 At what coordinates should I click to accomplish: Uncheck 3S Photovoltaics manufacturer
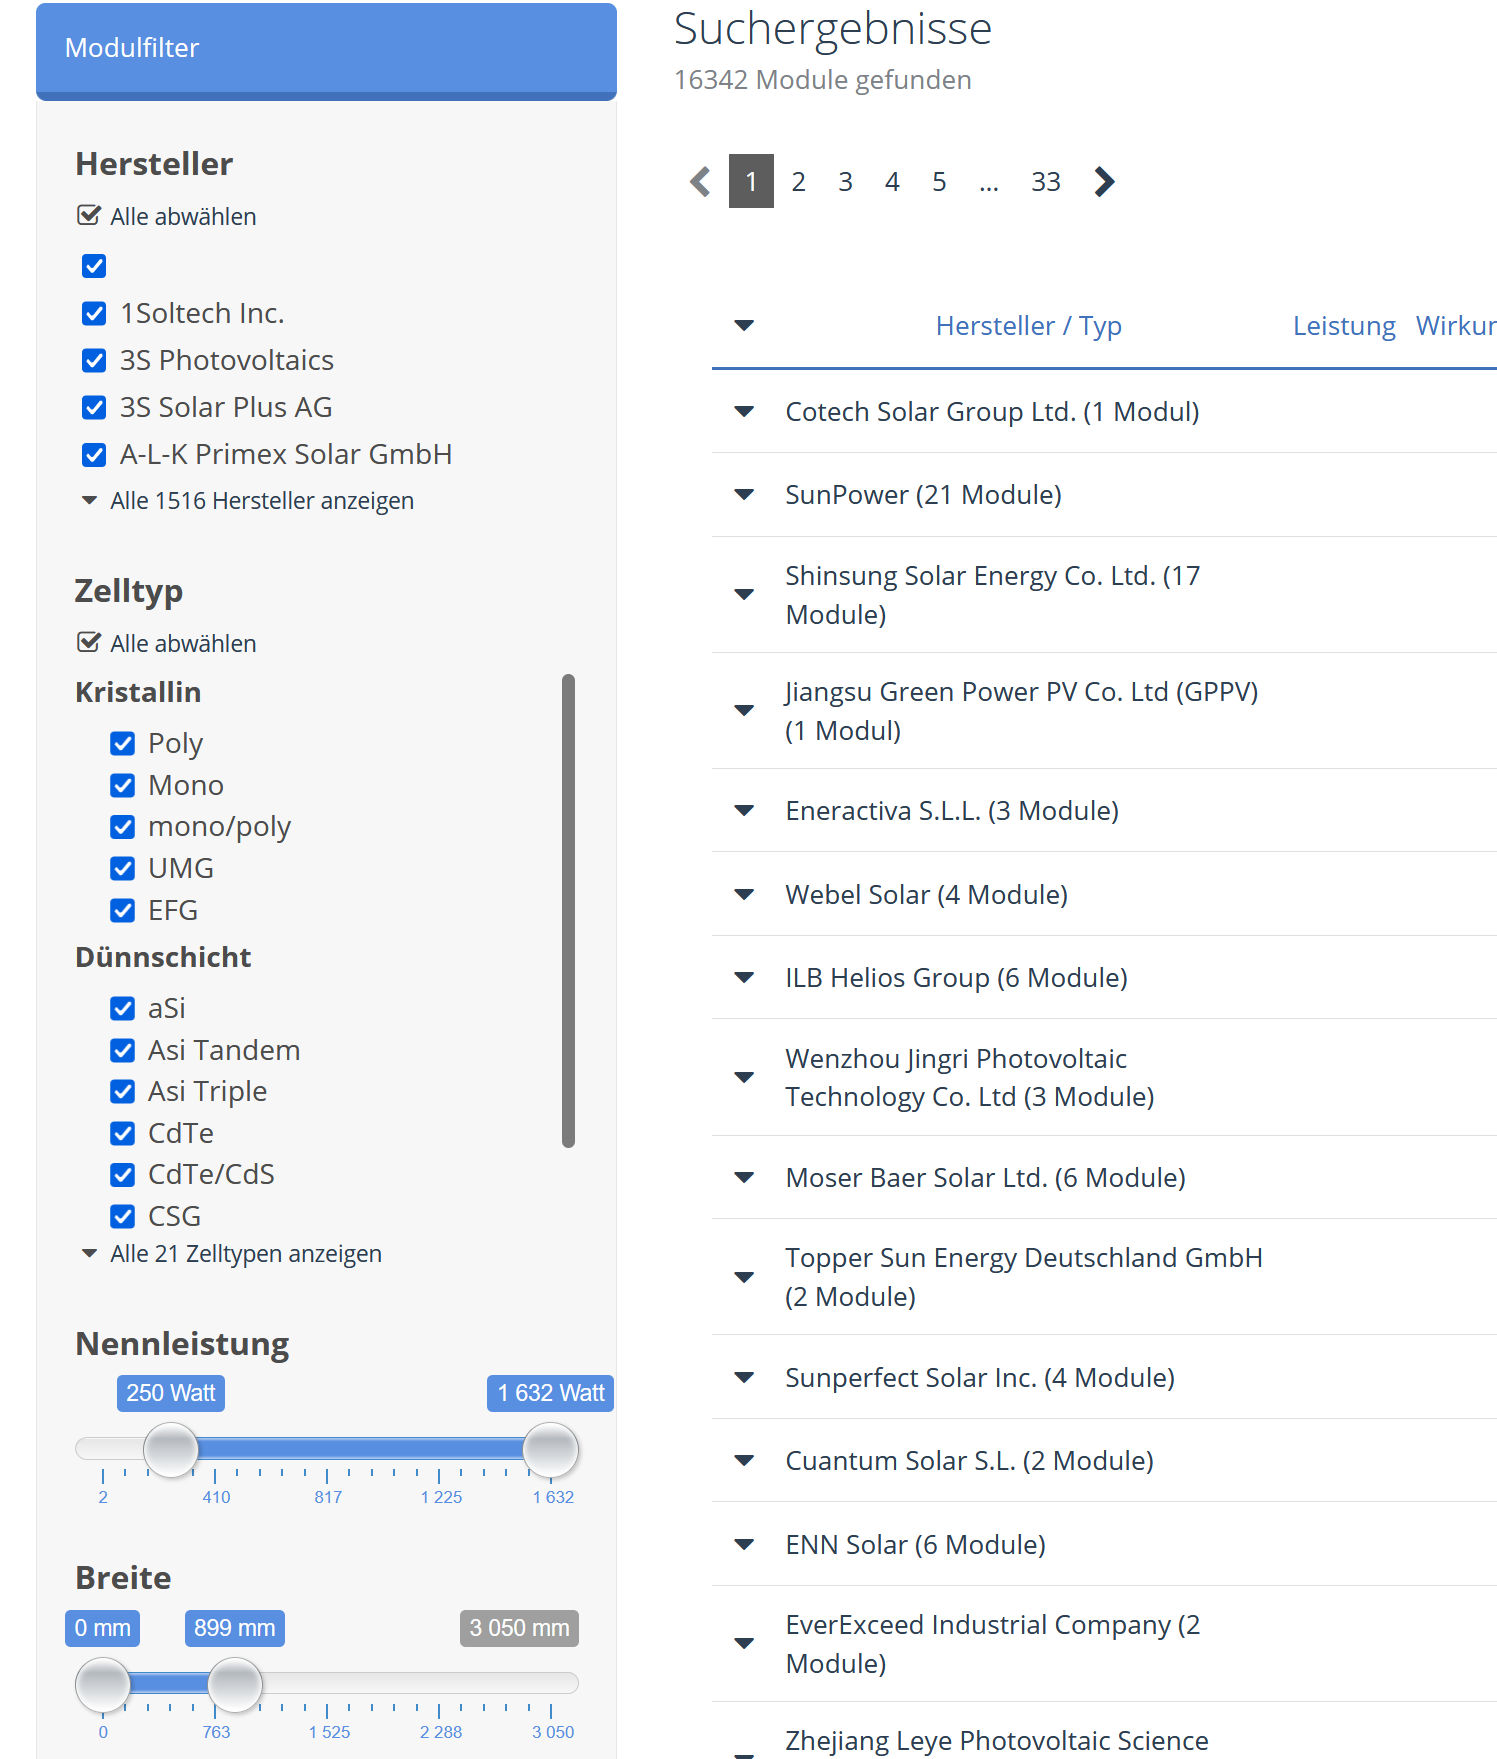click(x=94, y=360)
